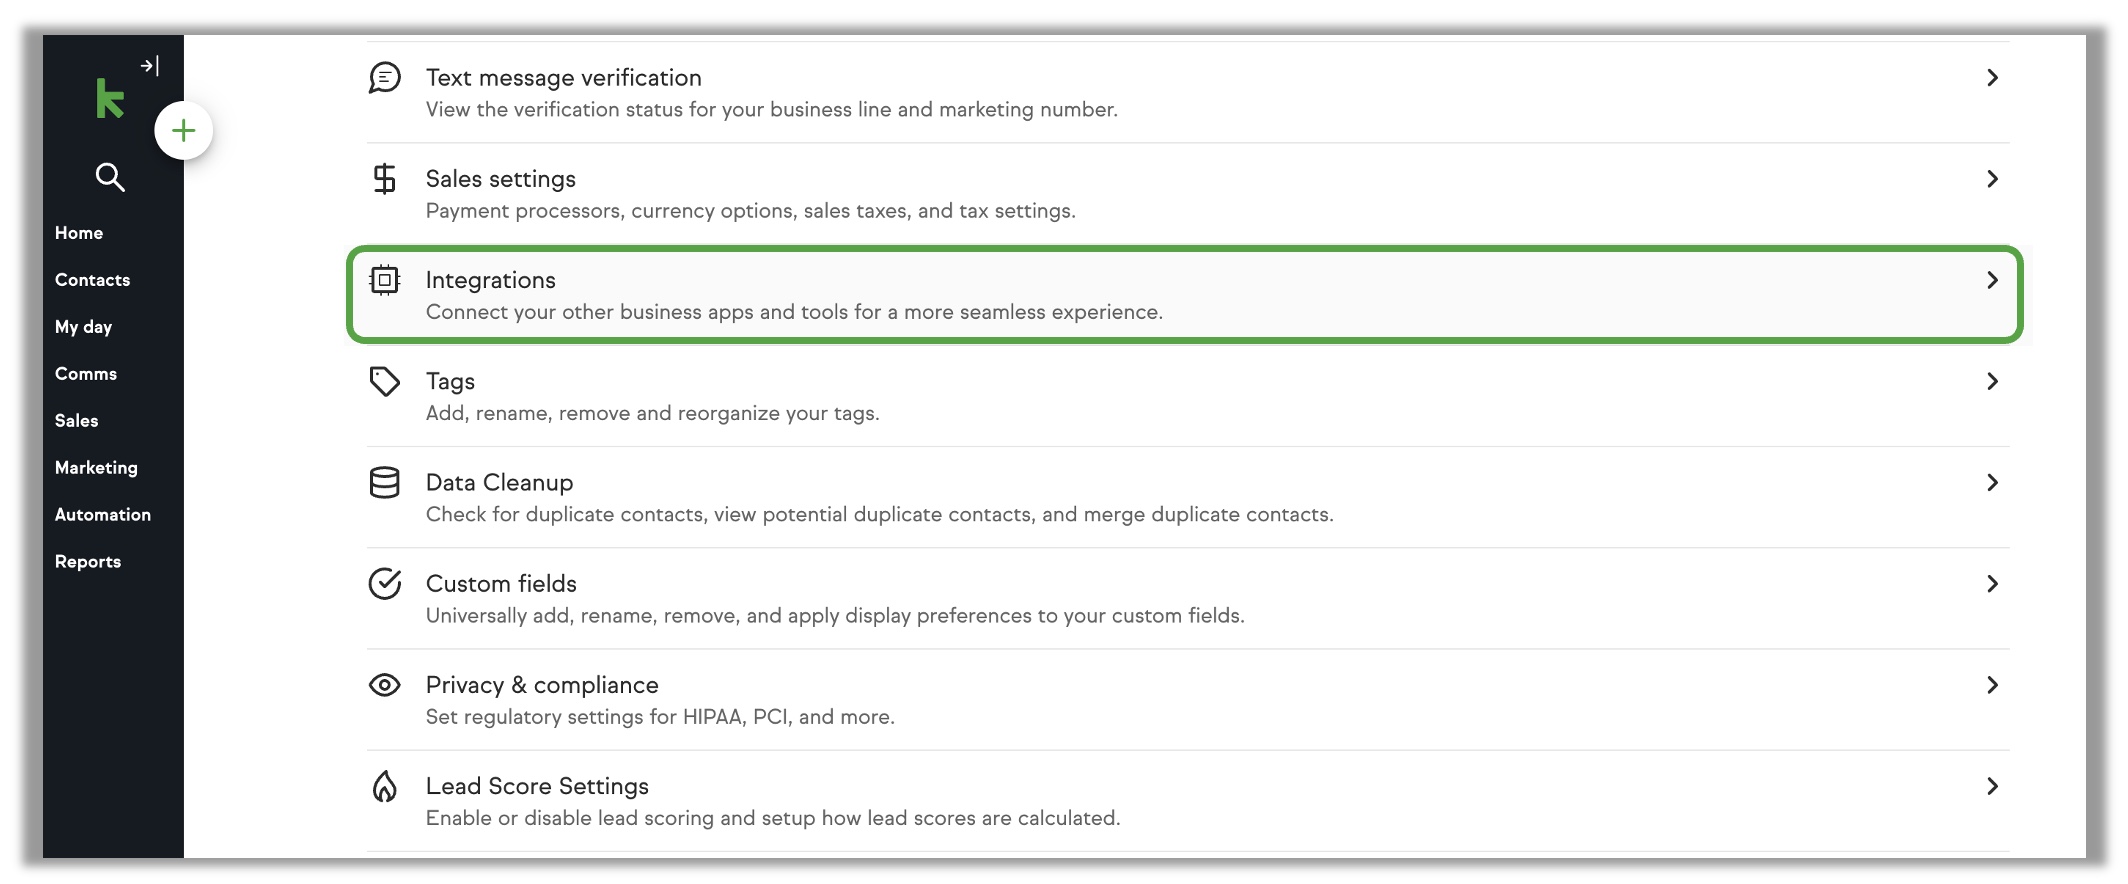Click the Privacy & compliance eye icon
Image resolution: width=2128 pixels, height=884 pixels.
385,685
